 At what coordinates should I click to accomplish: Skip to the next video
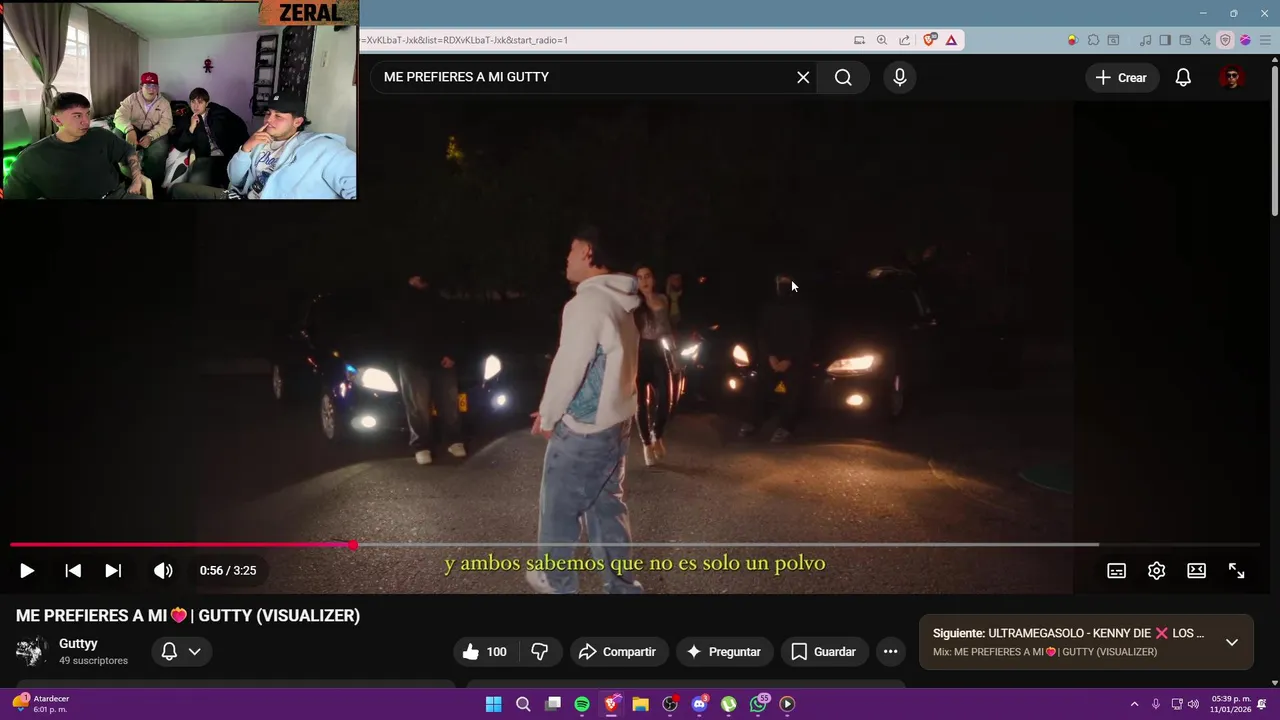coord(113,570)
